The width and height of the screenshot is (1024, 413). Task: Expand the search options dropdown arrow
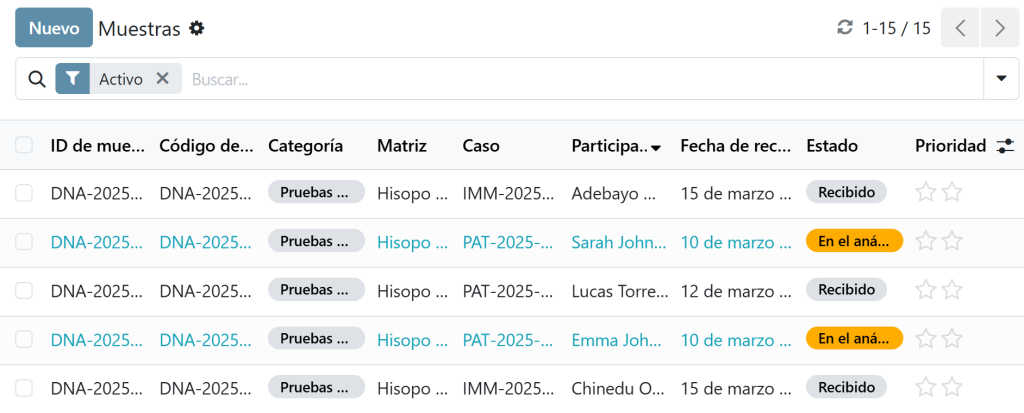[1001, 79]
